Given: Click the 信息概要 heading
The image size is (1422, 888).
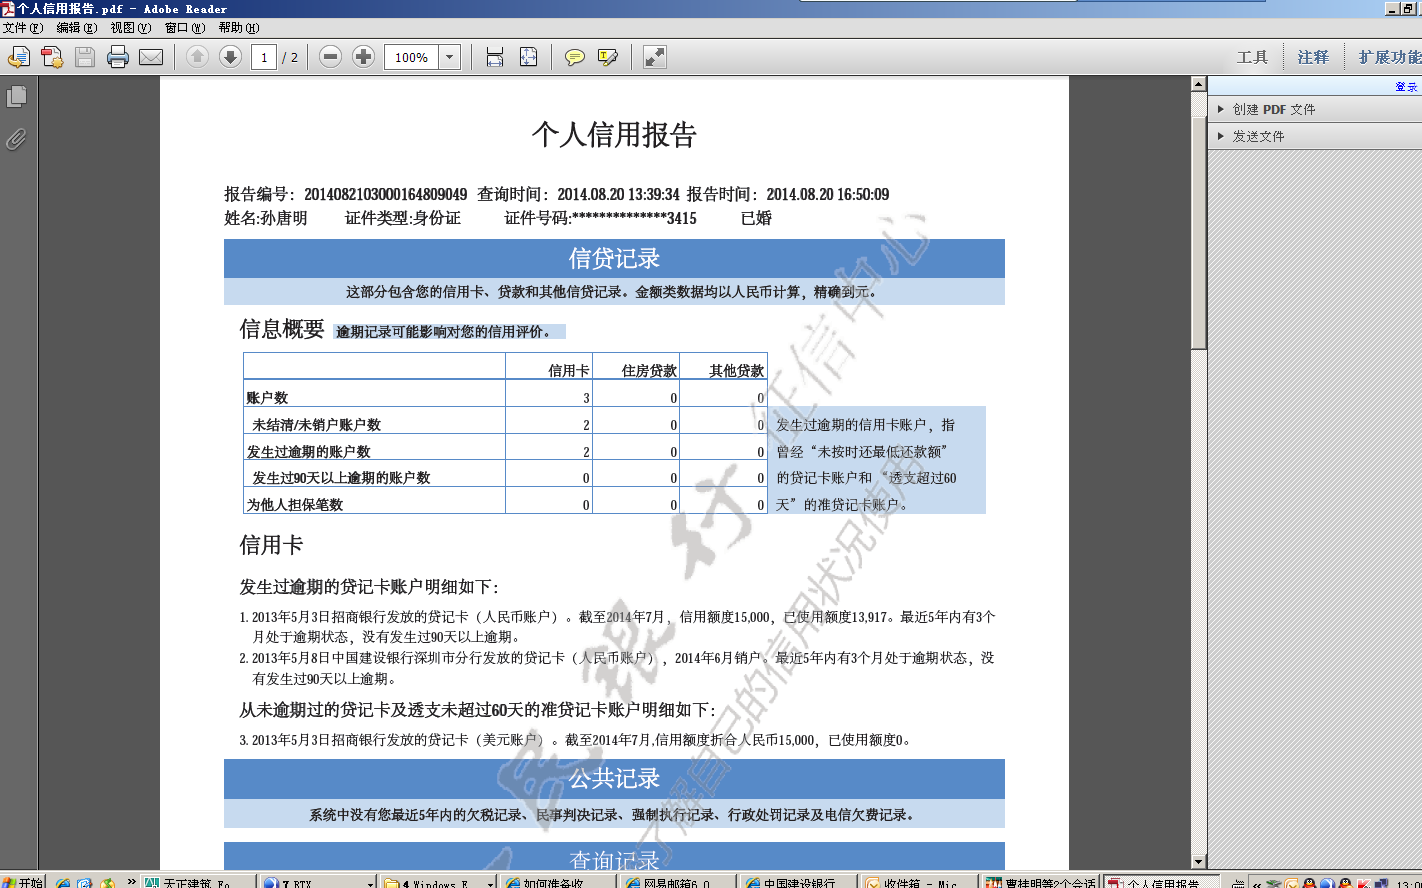Looking at the screenshot, I should [282, 329].
